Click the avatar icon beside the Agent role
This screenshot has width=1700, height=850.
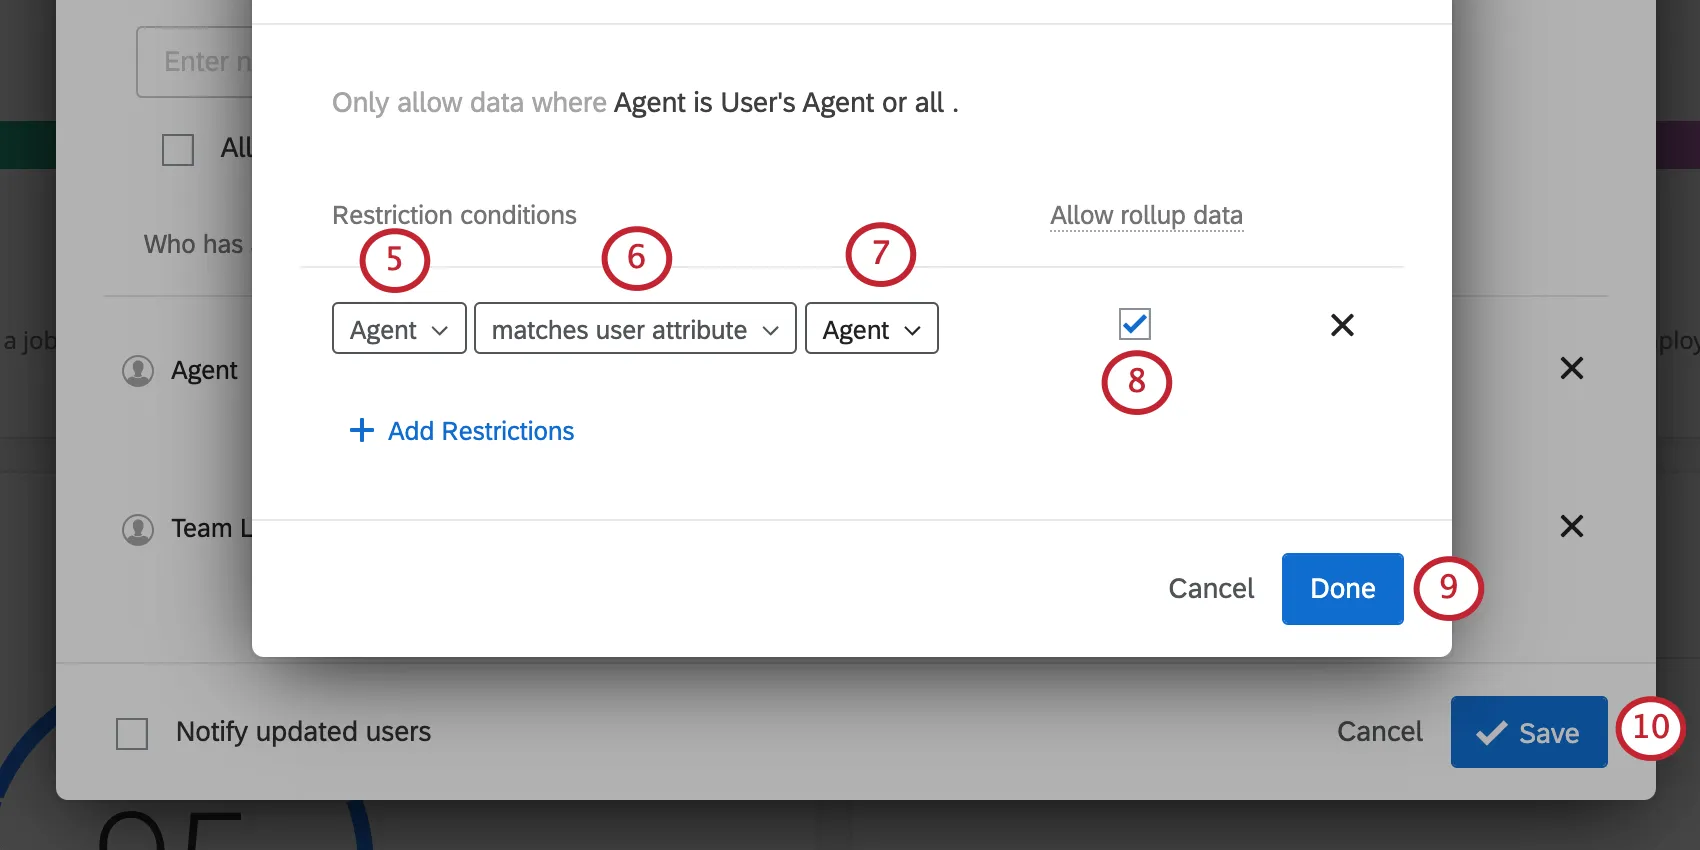coord(137,369)
